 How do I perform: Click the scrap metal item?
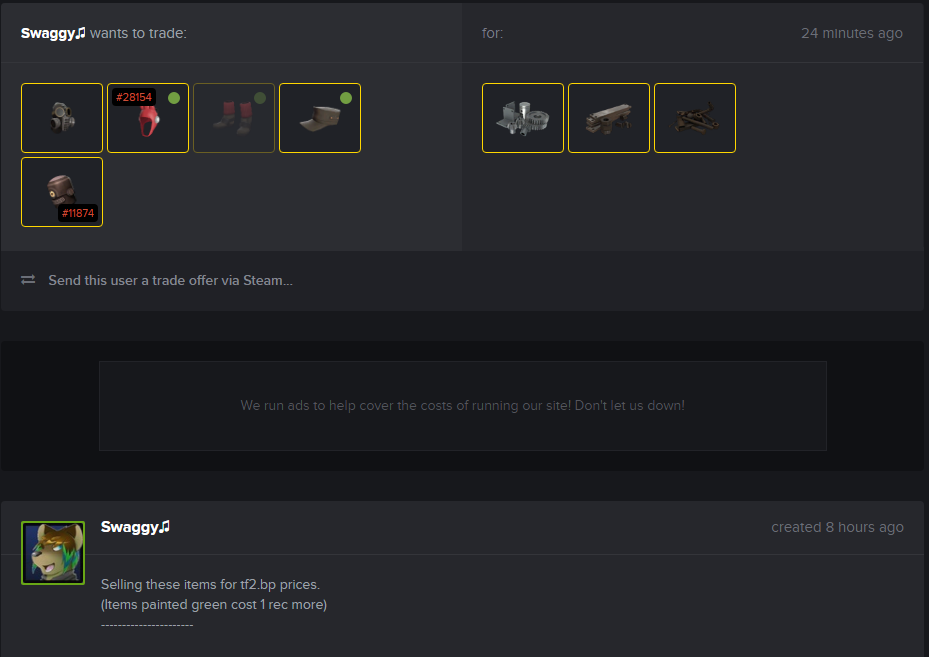pyautogui.click(x=695, y=118)
